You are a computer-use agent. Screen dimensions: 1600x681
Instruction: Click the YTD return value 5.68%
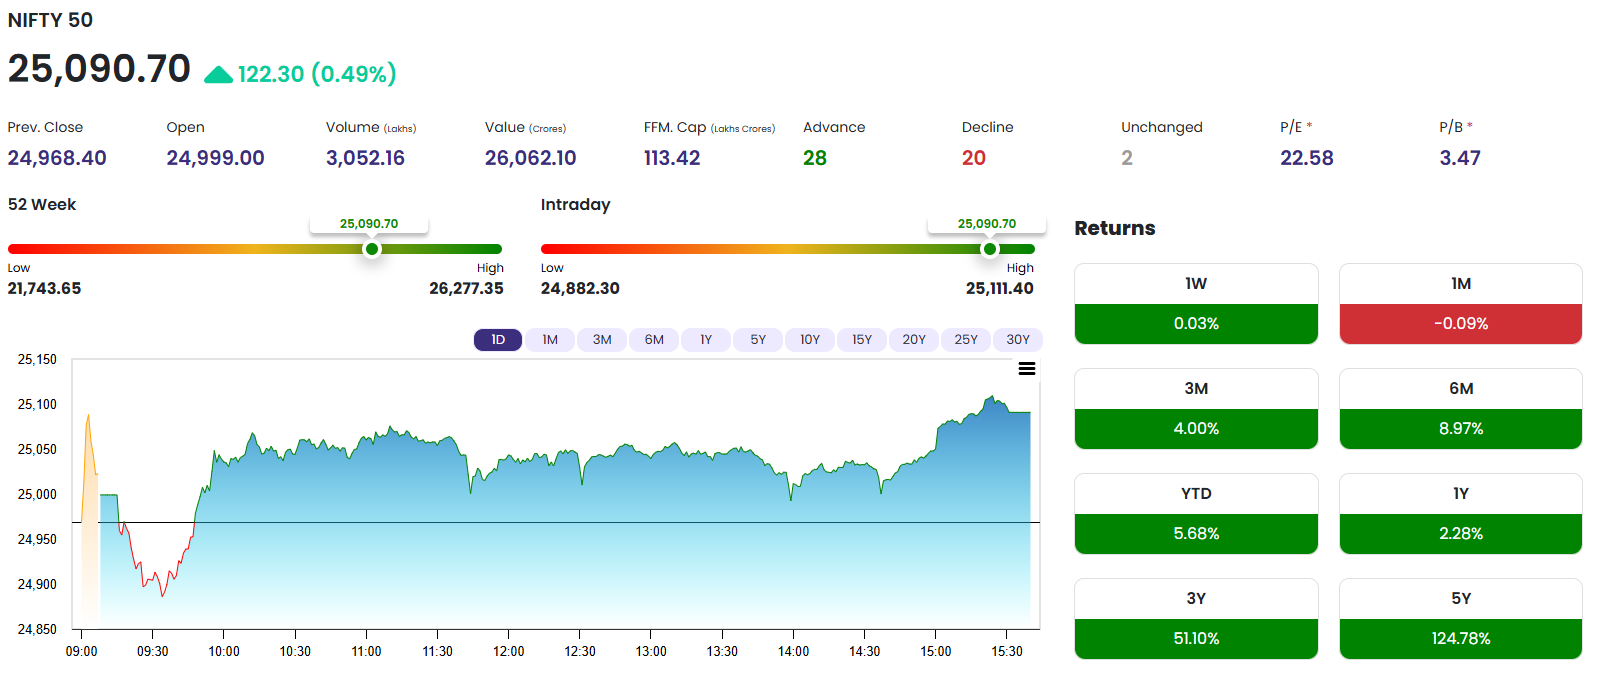[1196, 534]
